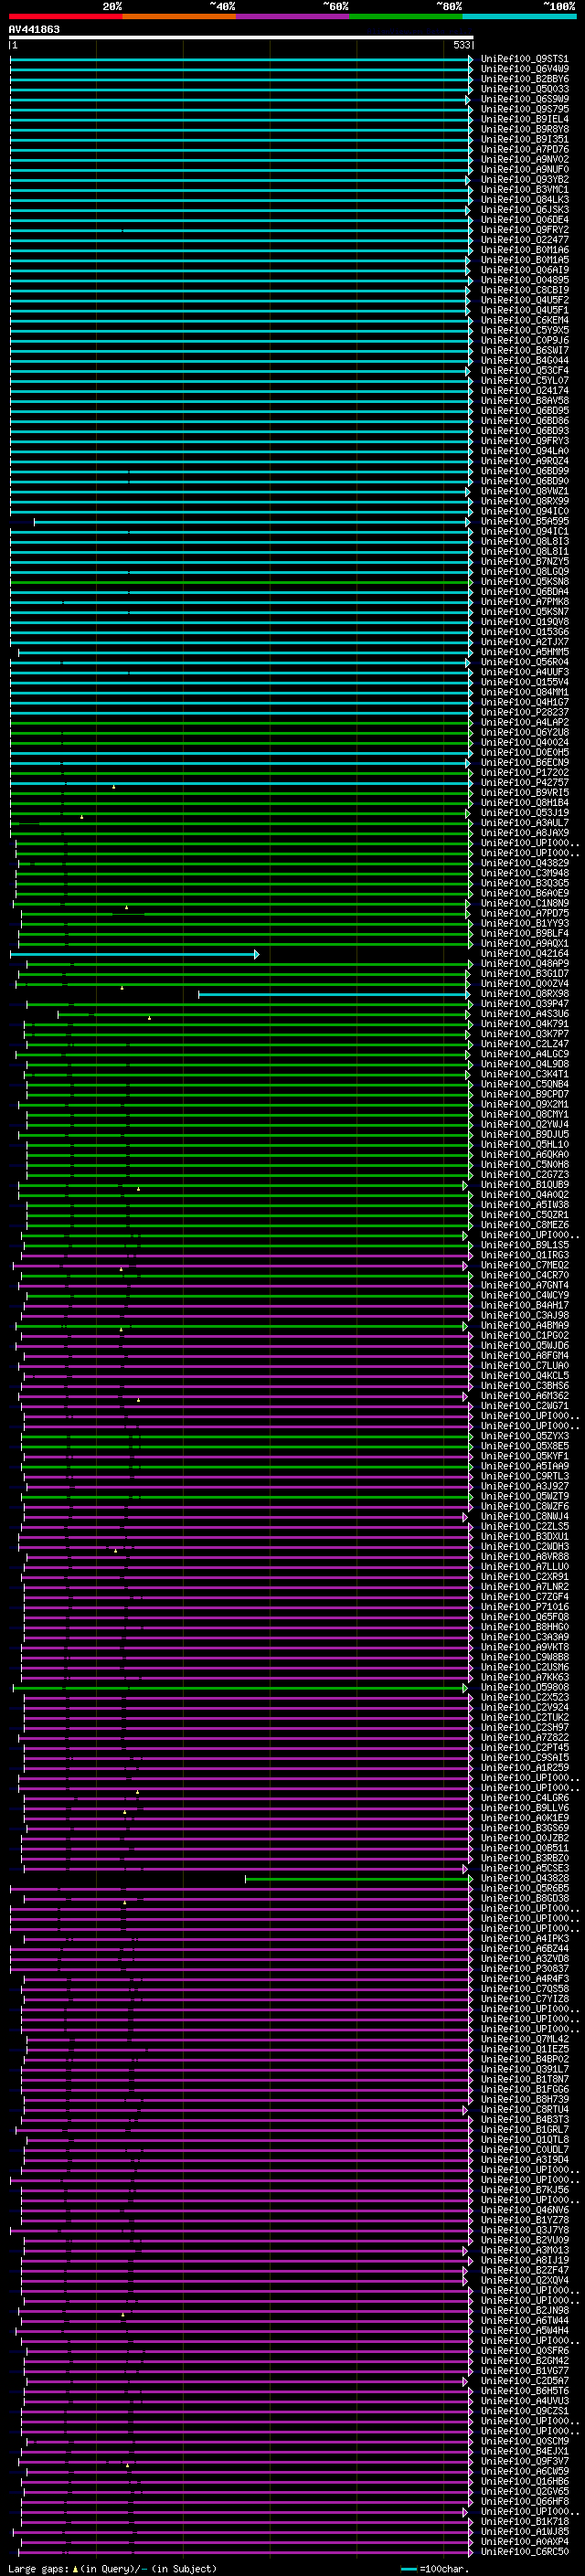Click the Large gaps legend text
Image resolution: width=585 pixels, height=2576 pixels.
[112, 2568]
